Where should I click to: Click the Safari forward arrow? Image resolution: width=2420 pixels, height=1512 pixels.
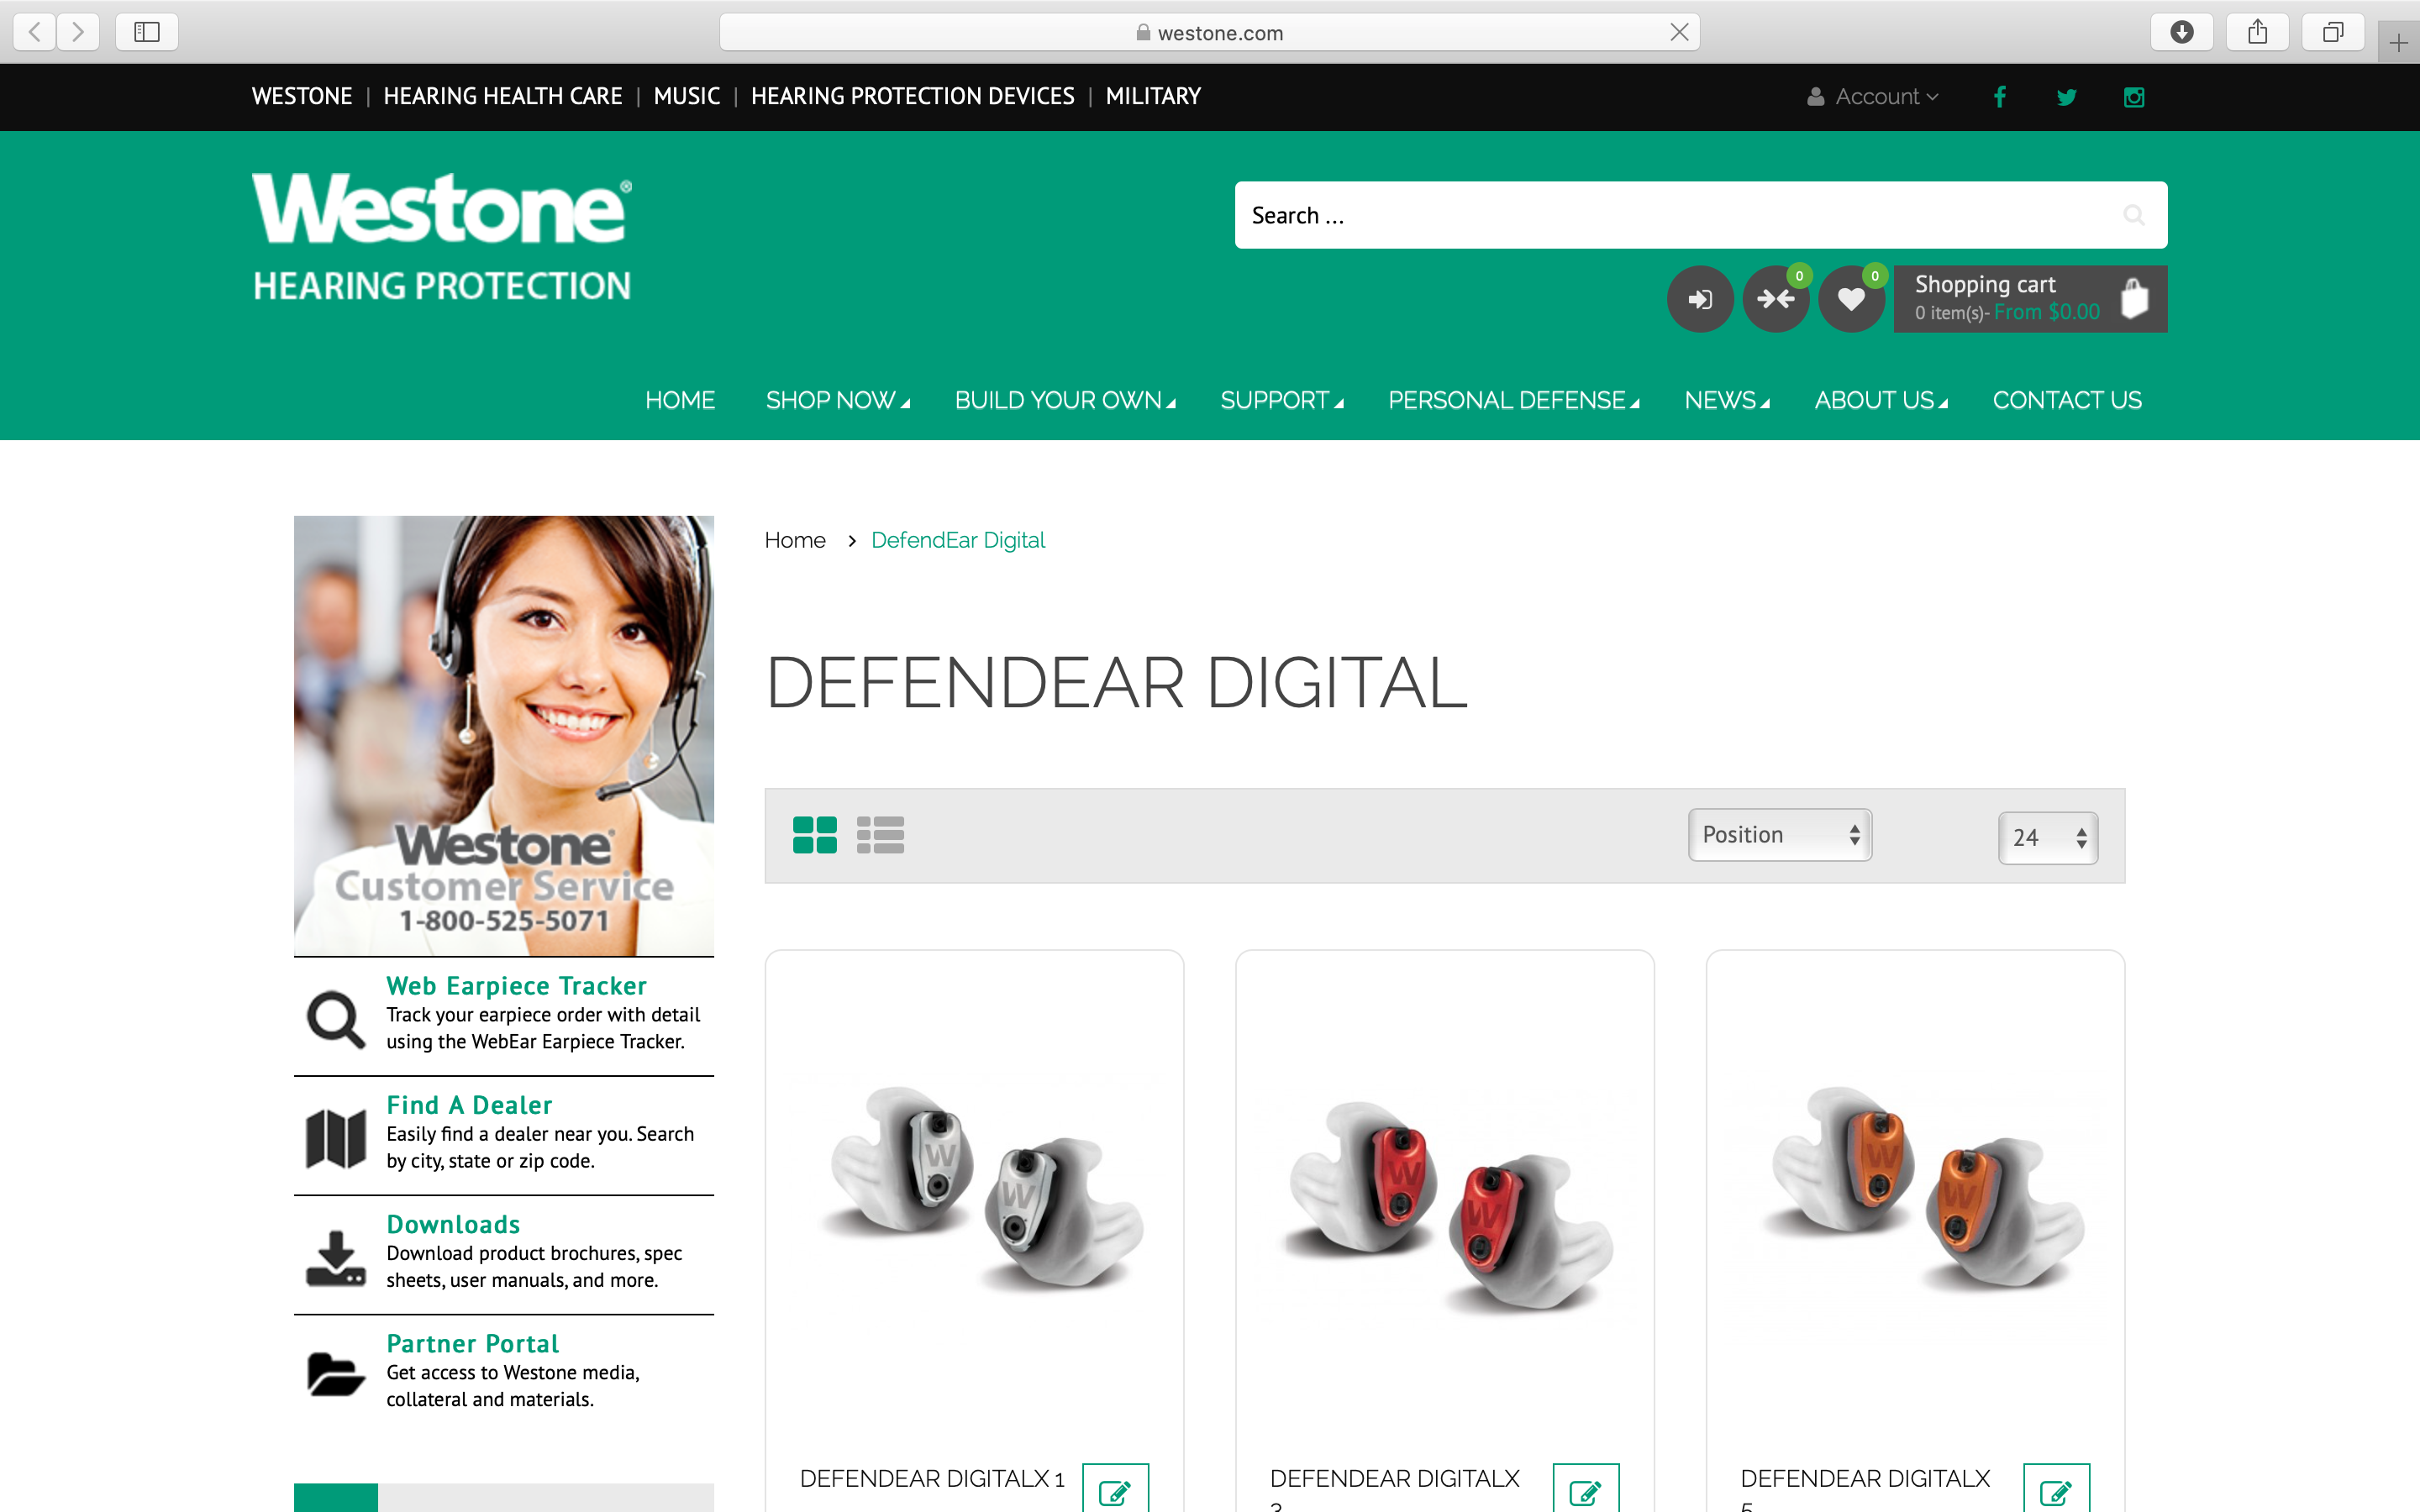click(x=78, y=32)
